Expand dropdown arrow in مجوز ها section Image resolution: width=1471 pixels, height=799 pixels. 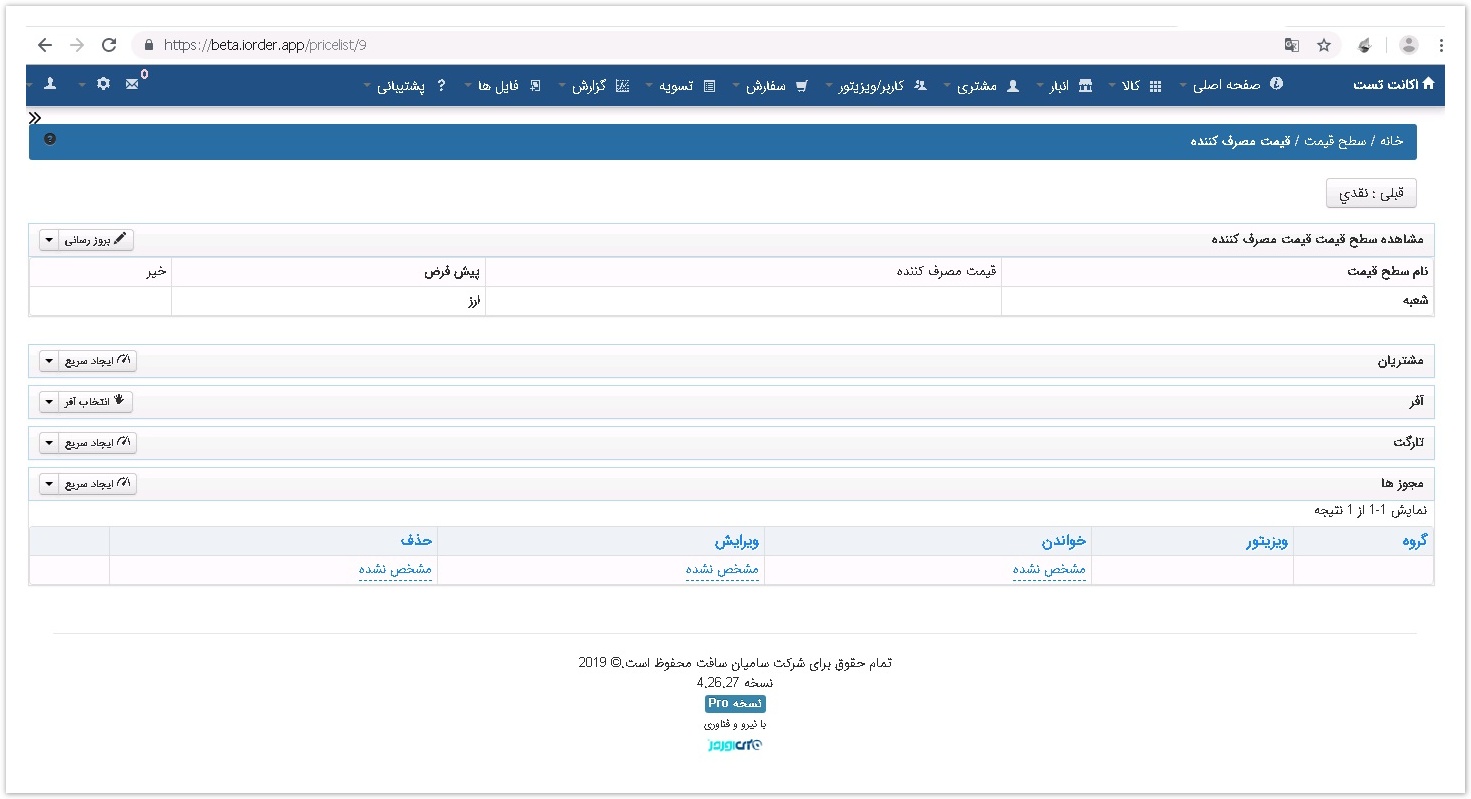pos(50,484)
